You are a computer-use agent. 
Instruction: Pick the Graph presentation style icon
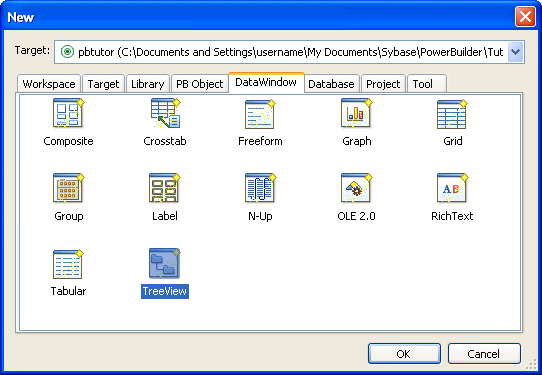pyautogui.click(x=356, y=113)
